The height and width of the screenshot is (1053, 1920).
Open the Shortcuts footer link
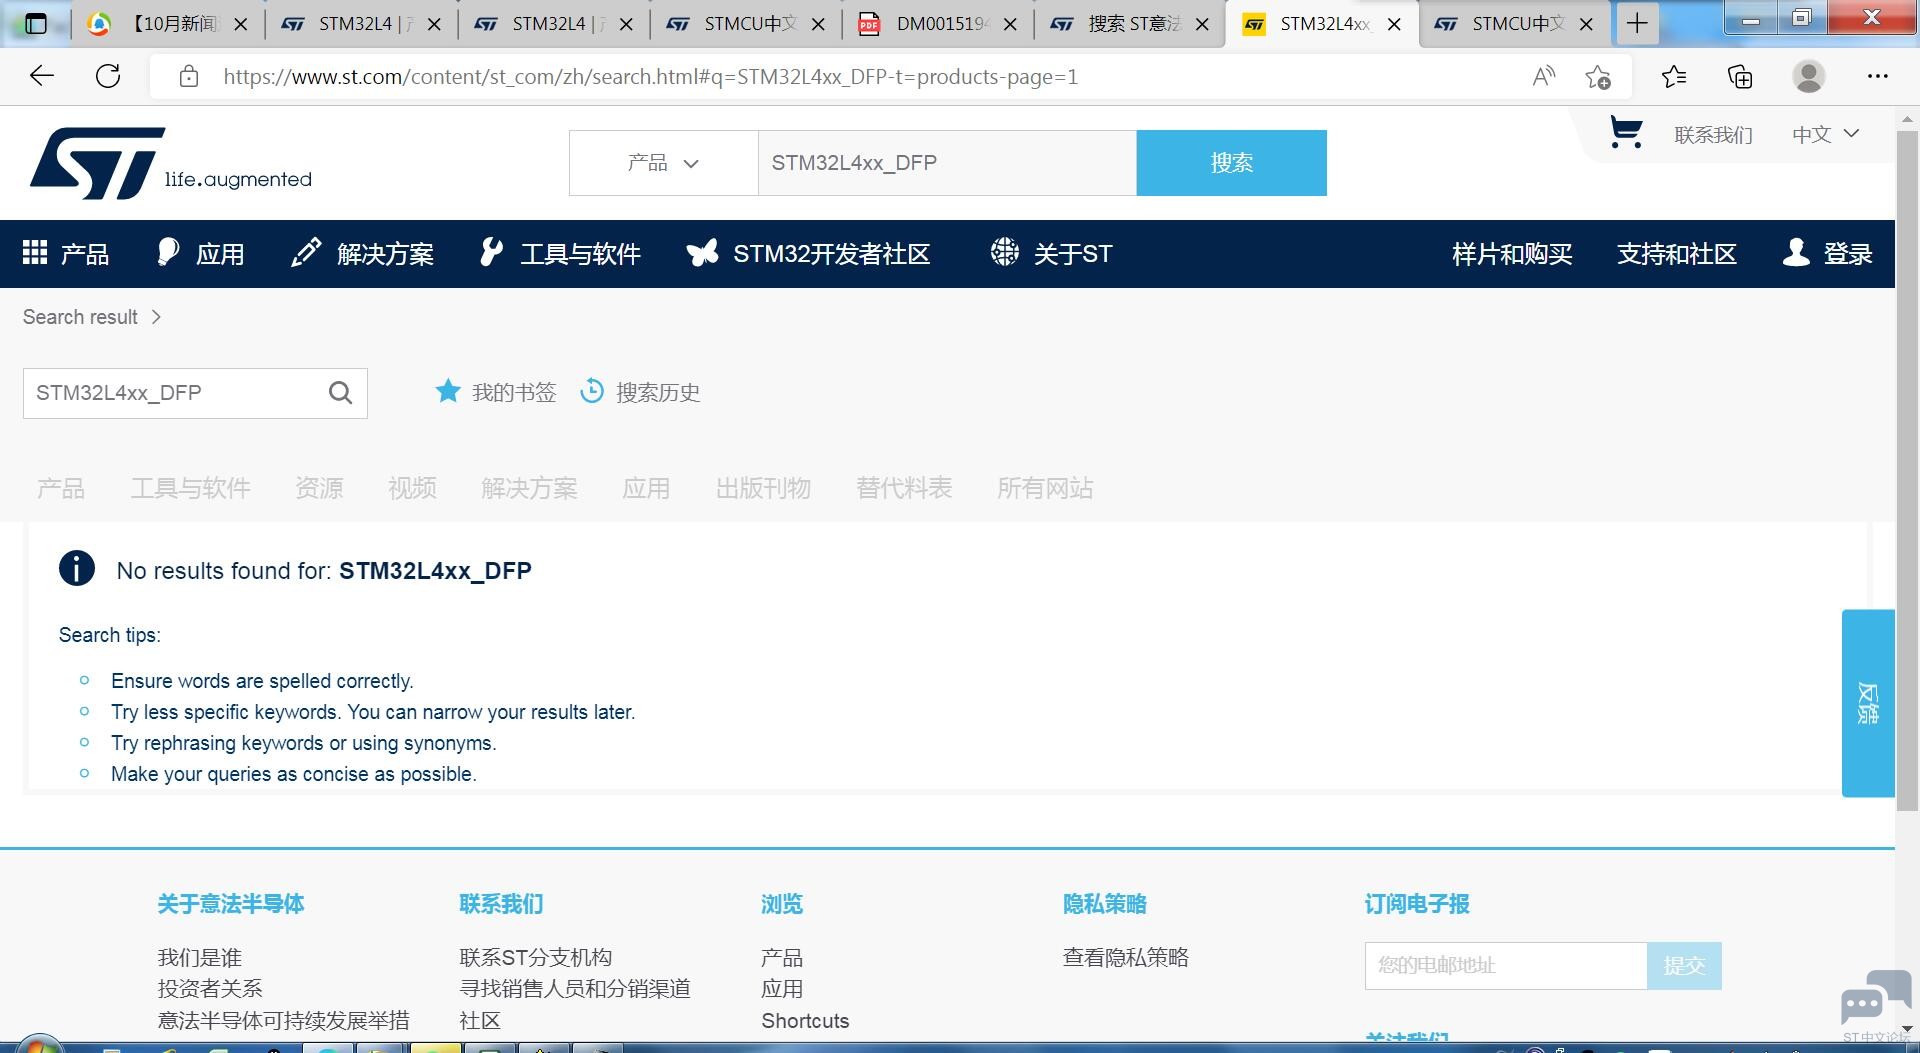point(805,1021)
